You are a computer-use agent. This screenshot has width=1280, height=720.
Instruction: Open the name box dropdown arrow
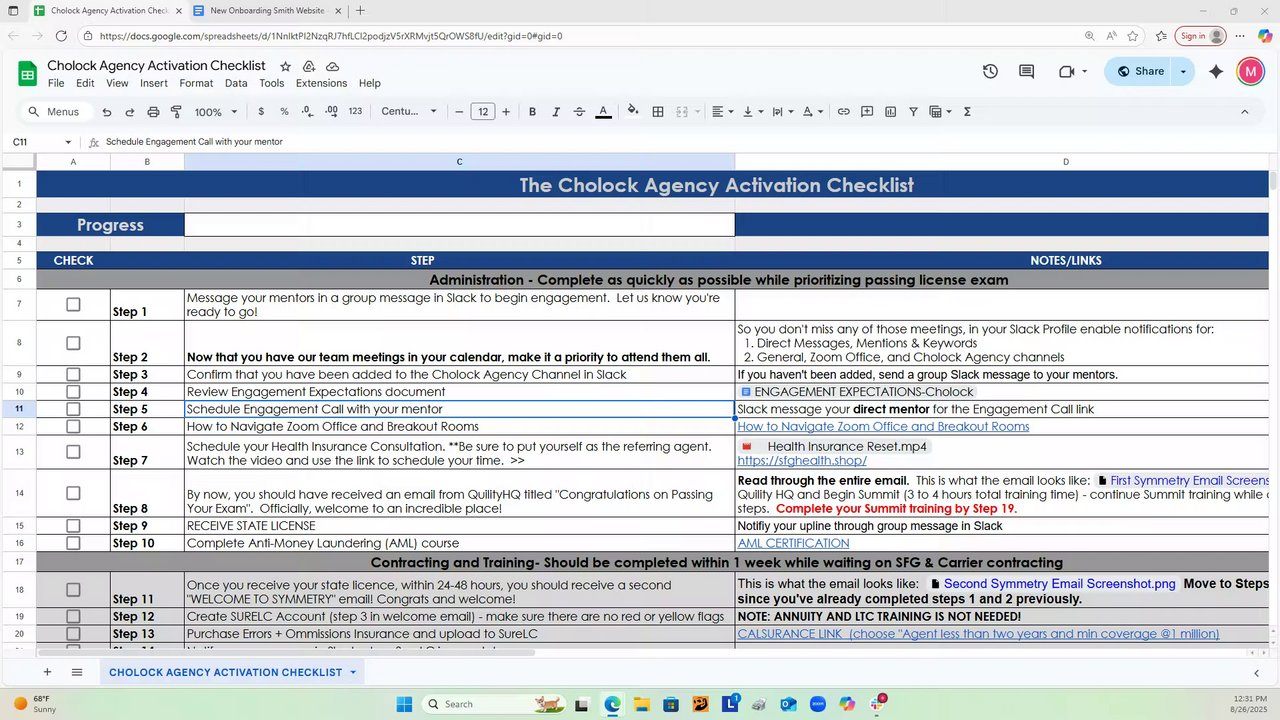click(68, 142)
